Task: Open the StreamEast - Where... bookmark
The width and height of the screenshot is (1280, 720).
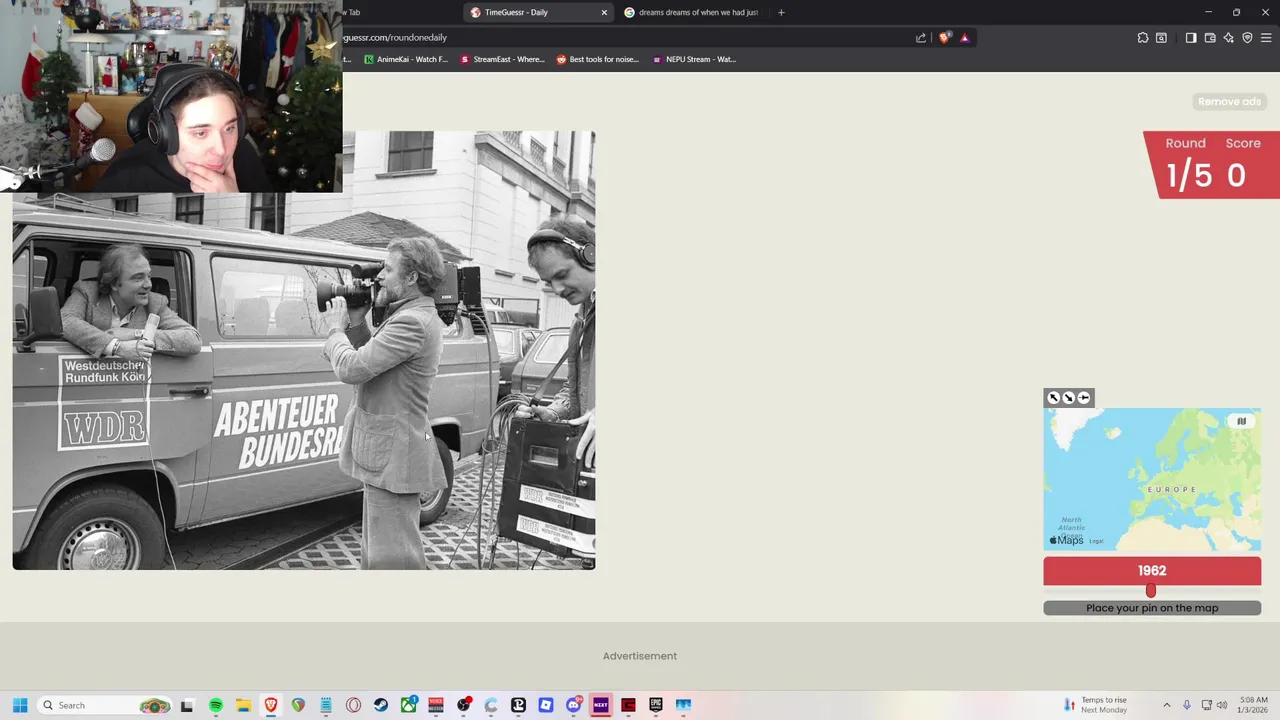Action: pyautogui.click(x=502, y=59)
